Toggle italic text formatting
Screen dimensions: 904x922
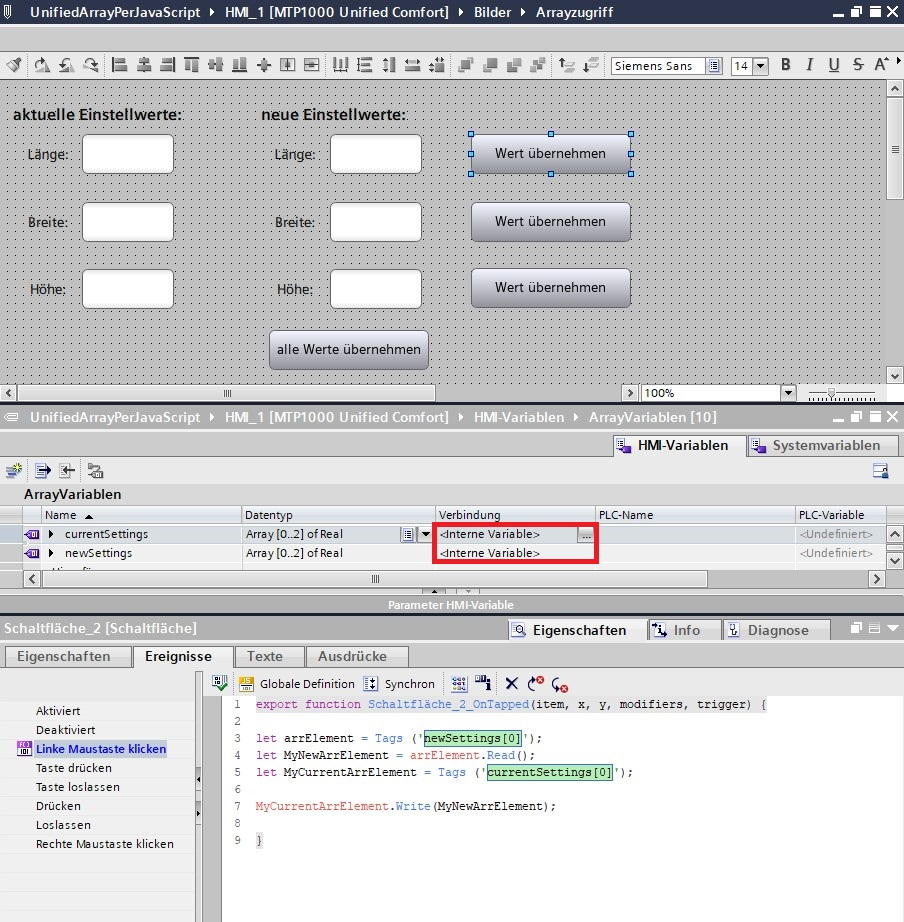click(810, 65)
